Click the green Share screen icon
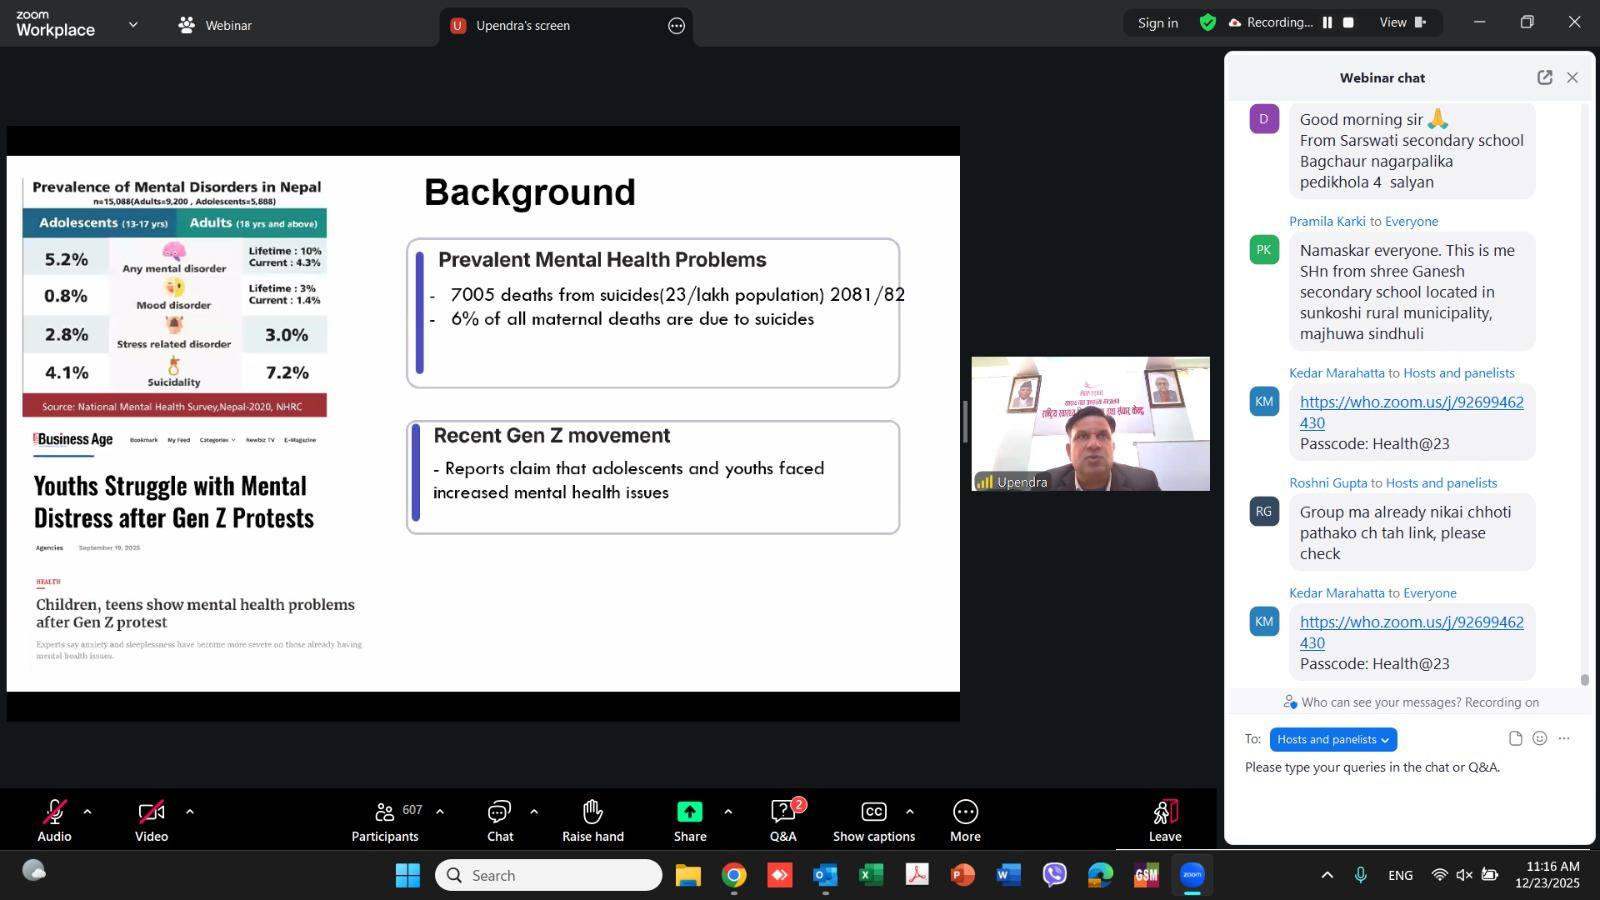 (689, 811)
